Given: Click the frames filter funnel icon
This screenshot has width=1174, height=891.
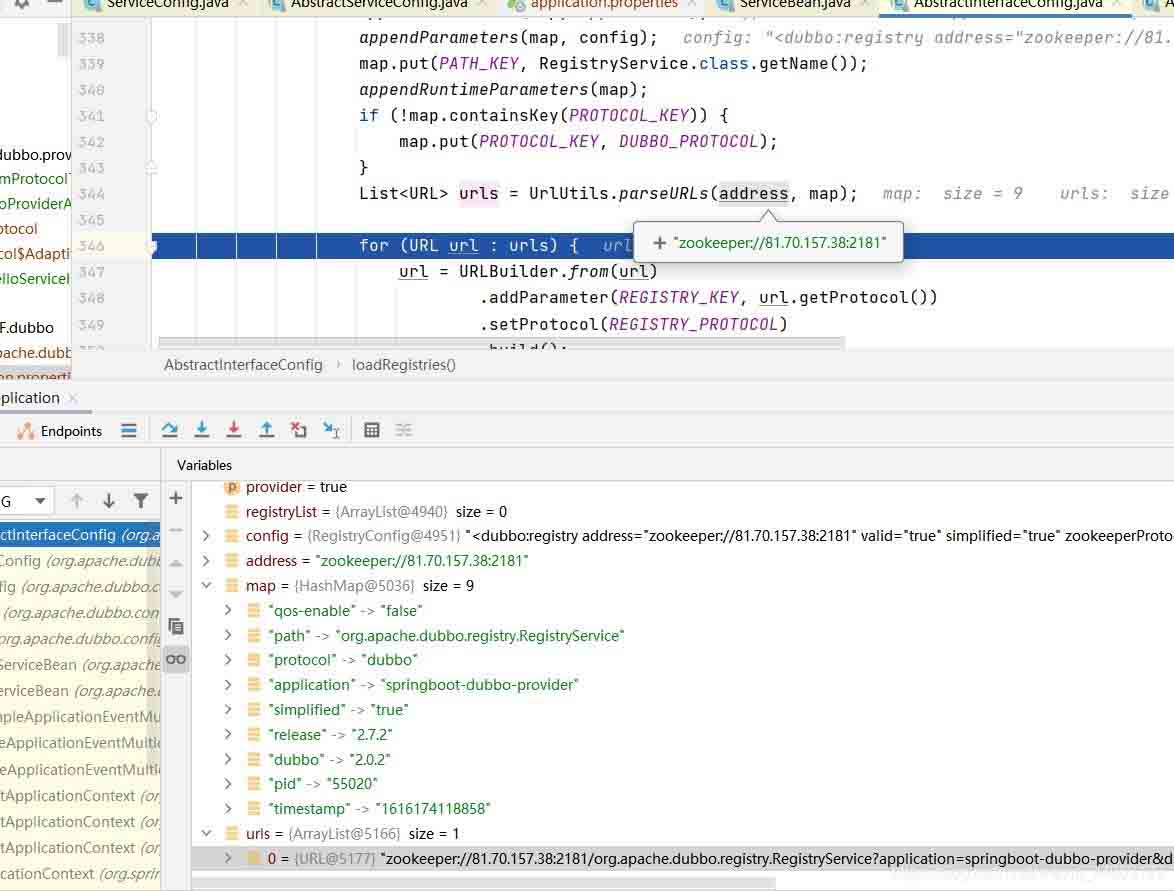Looking at the screenshot, I should (x=141, y=501).
